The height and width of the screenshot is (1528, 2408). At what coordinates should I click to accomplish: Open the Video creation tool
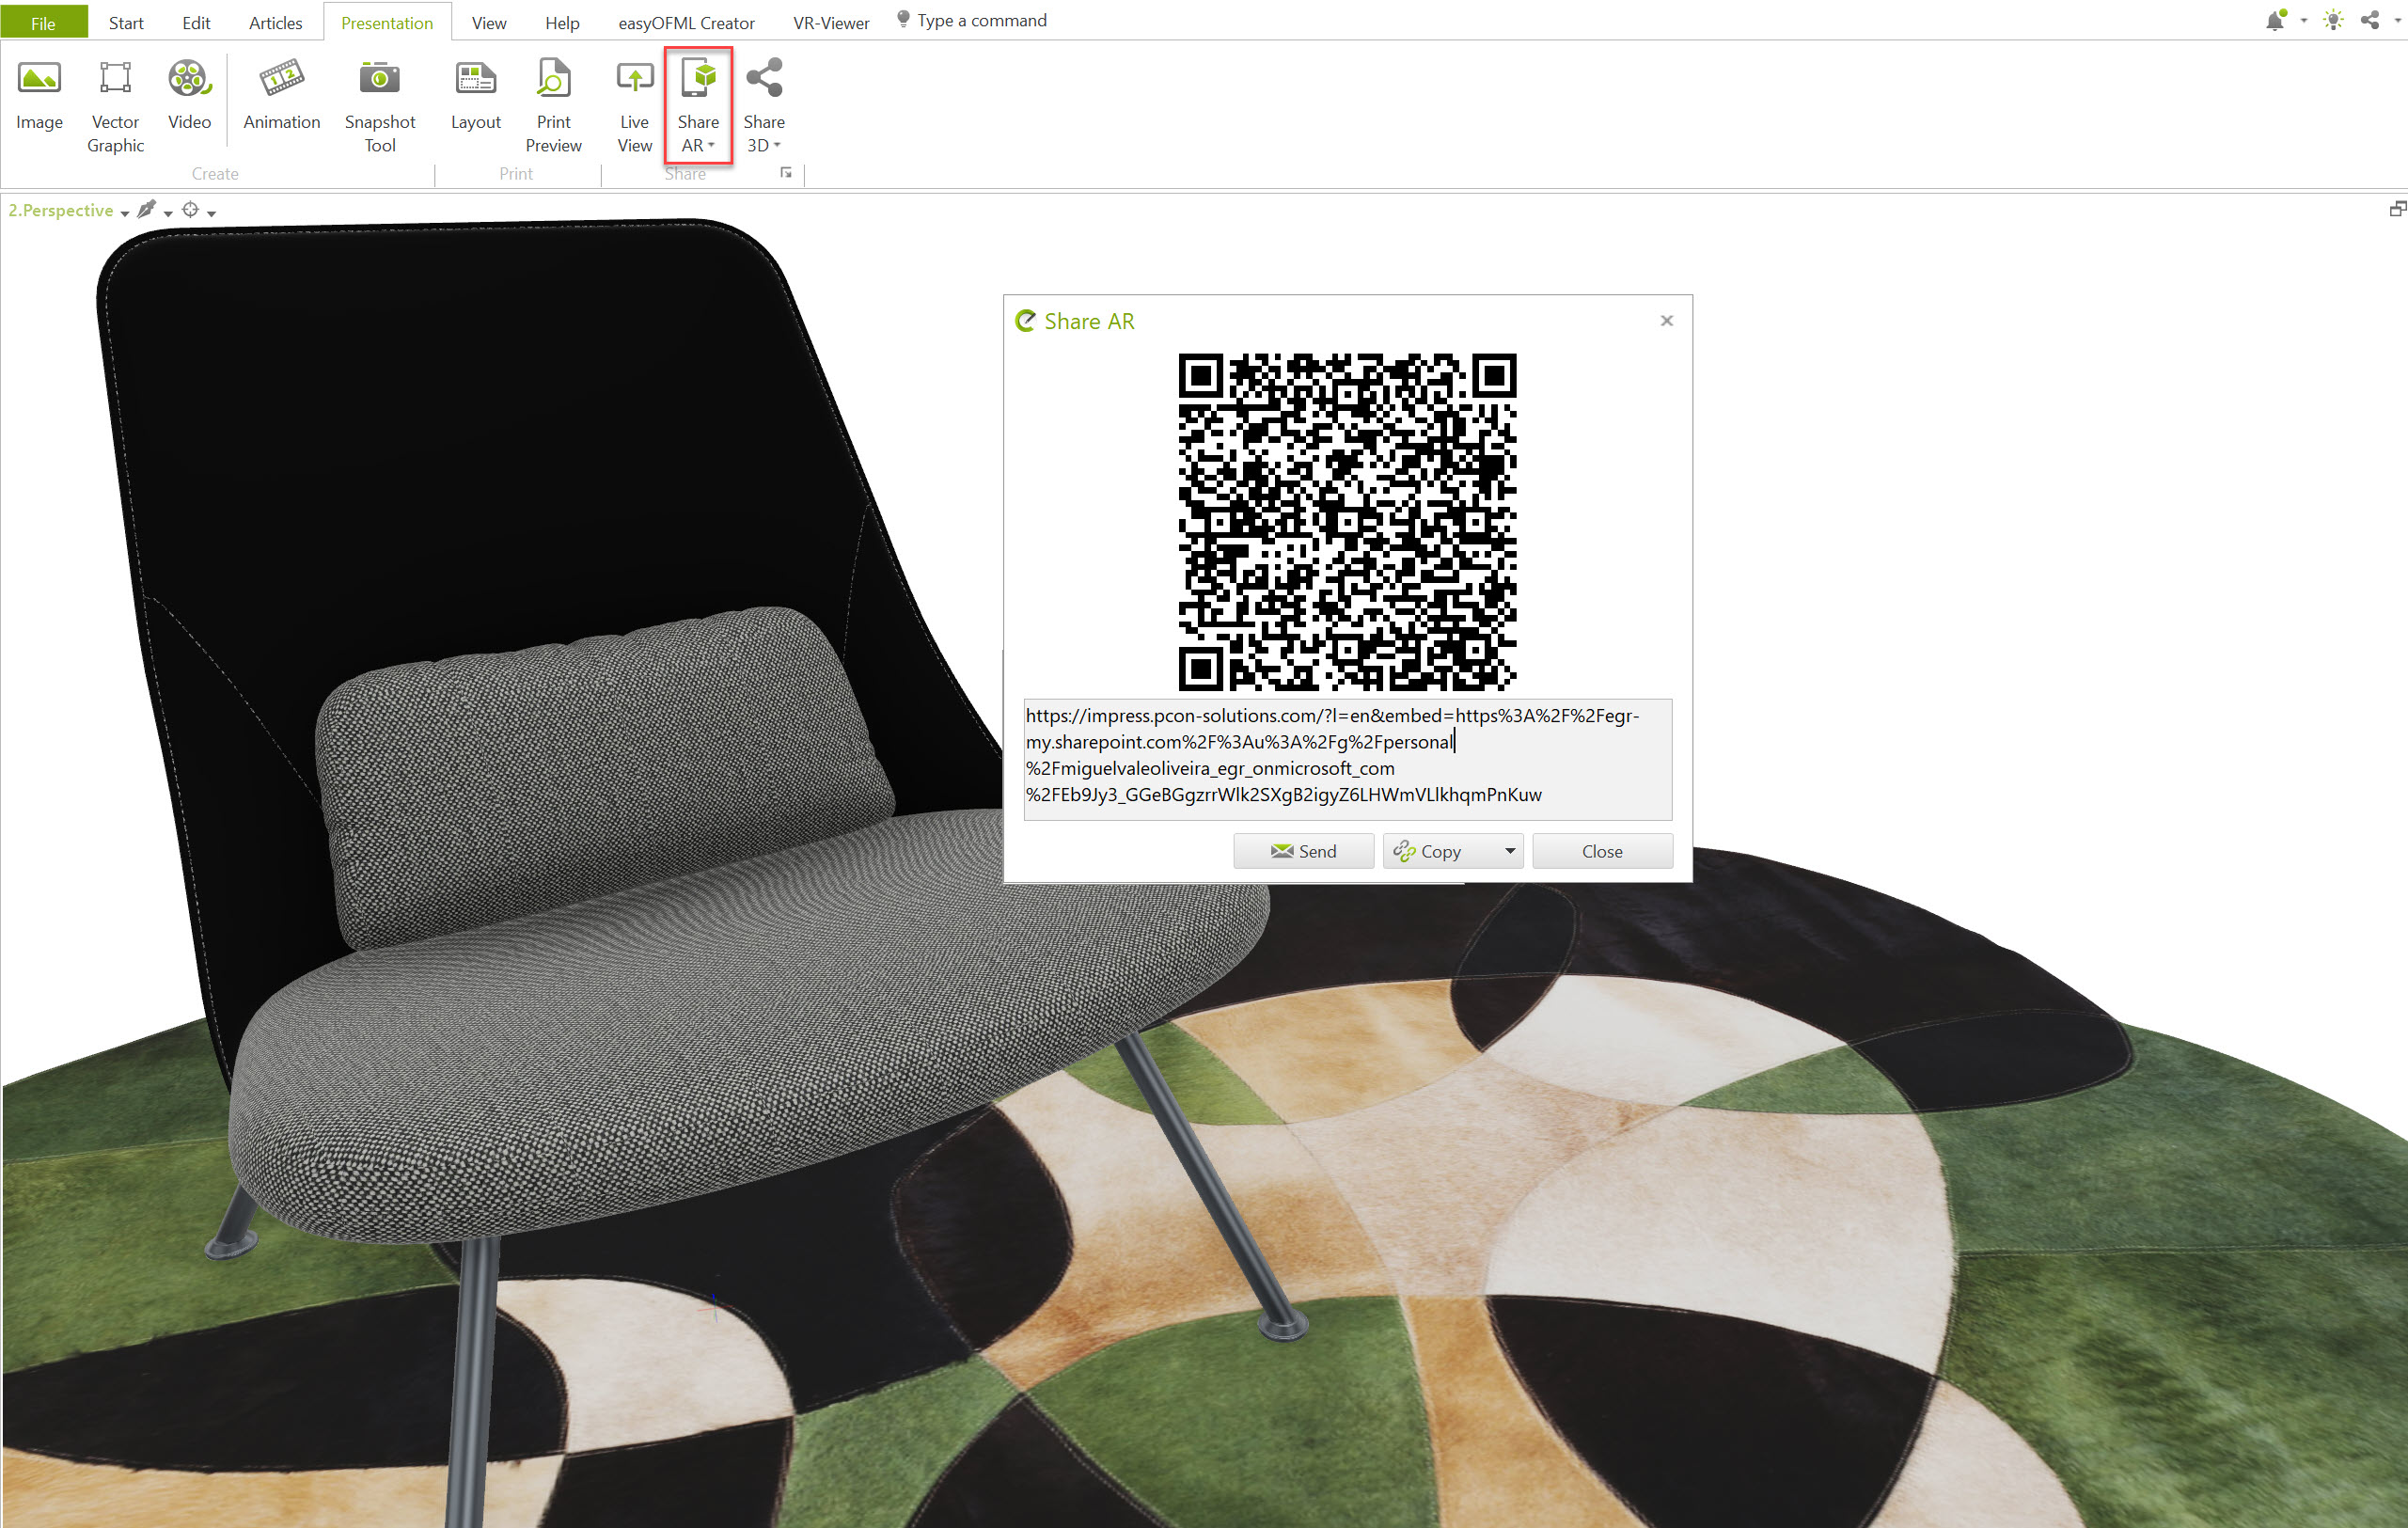(189, 95)
